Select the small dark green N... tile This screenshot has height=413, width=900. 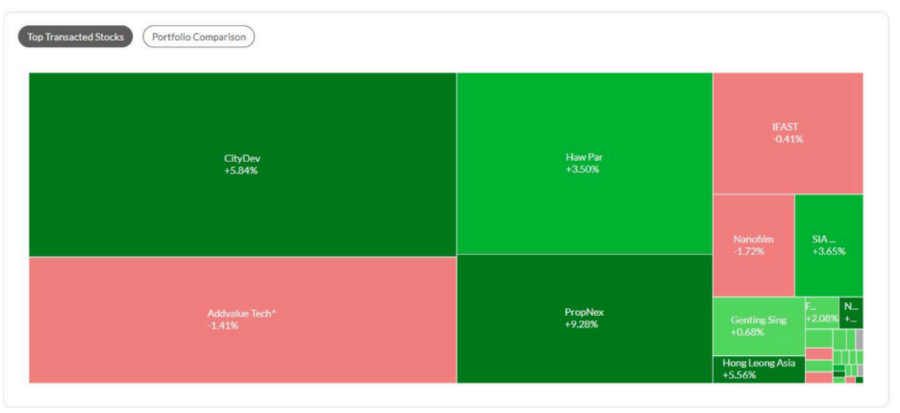click(851, 311)
